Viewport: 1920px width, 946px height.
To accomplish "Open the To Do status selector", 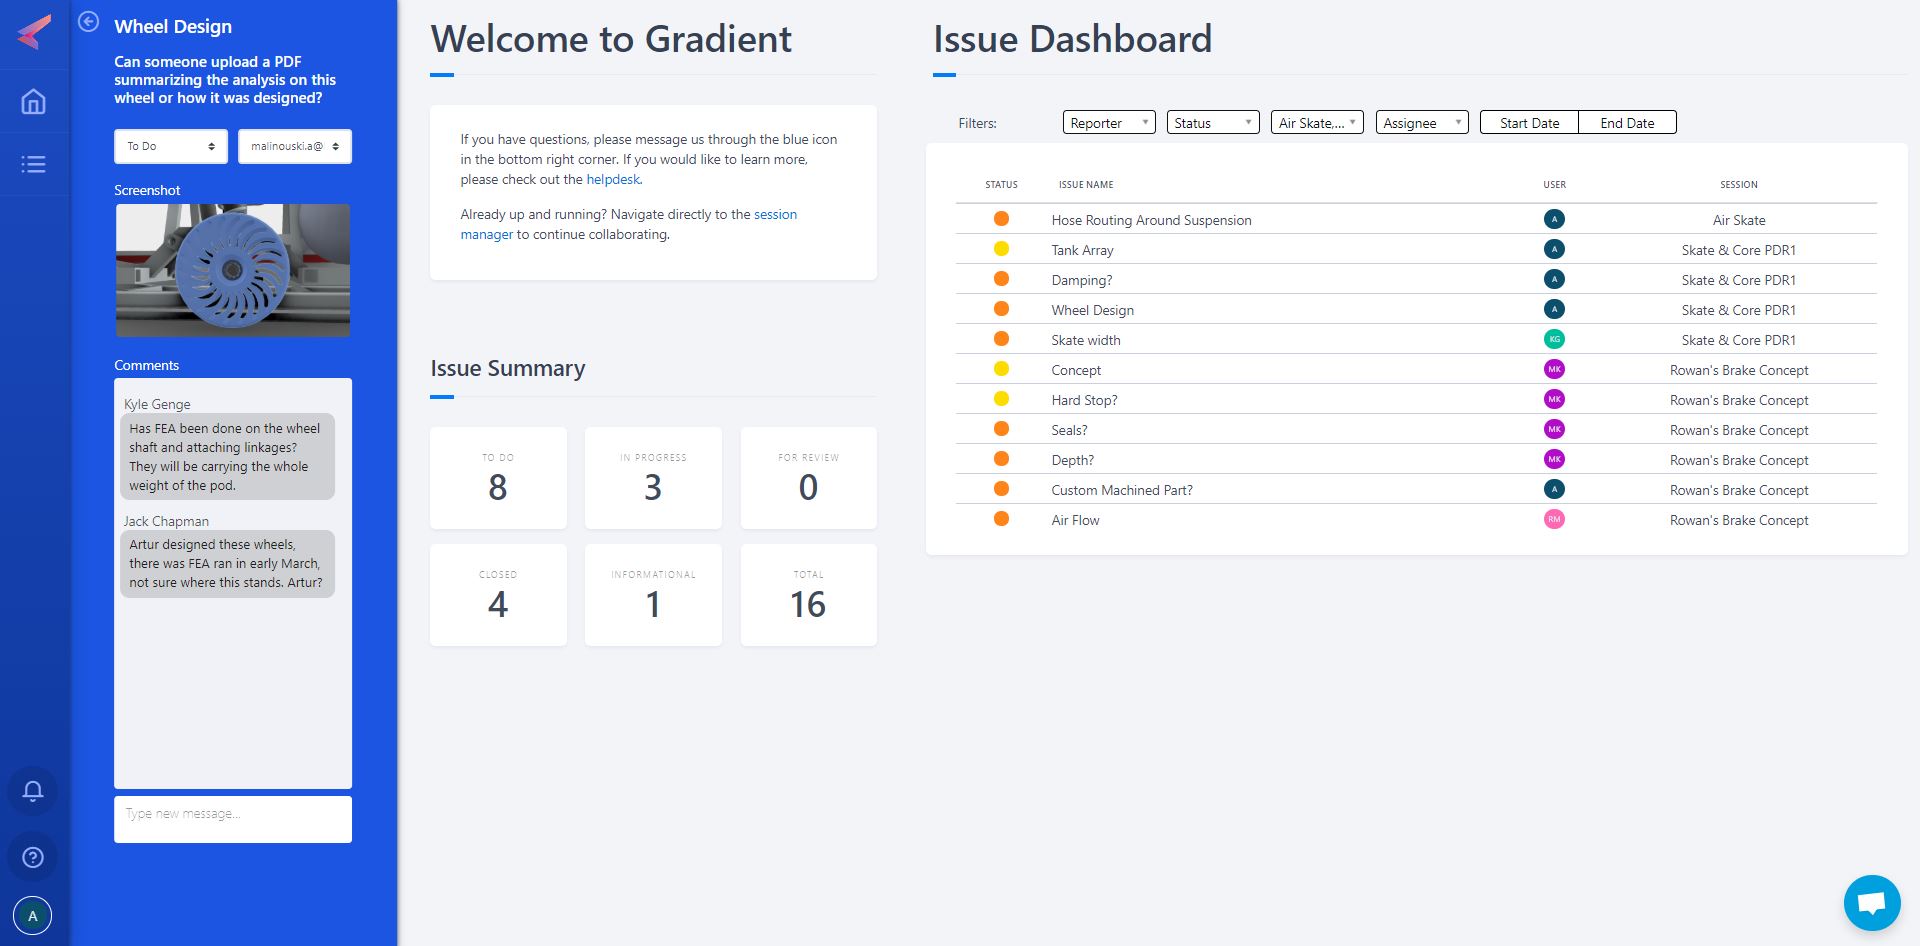I will click(x=170, y=146).
